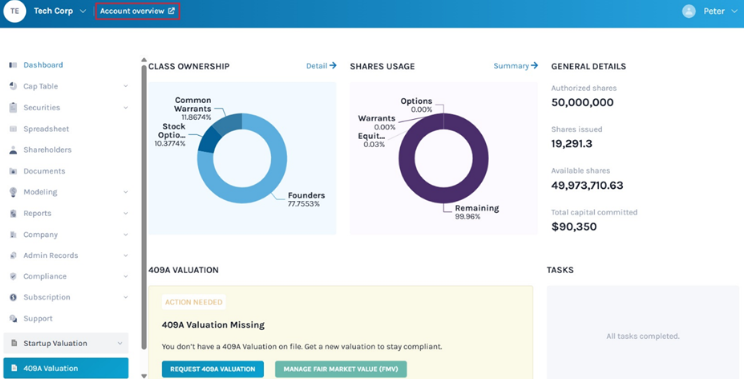Click the Spreadsheet grid icon
Screen dimensions: 744x379
click(x=13, y=129)
